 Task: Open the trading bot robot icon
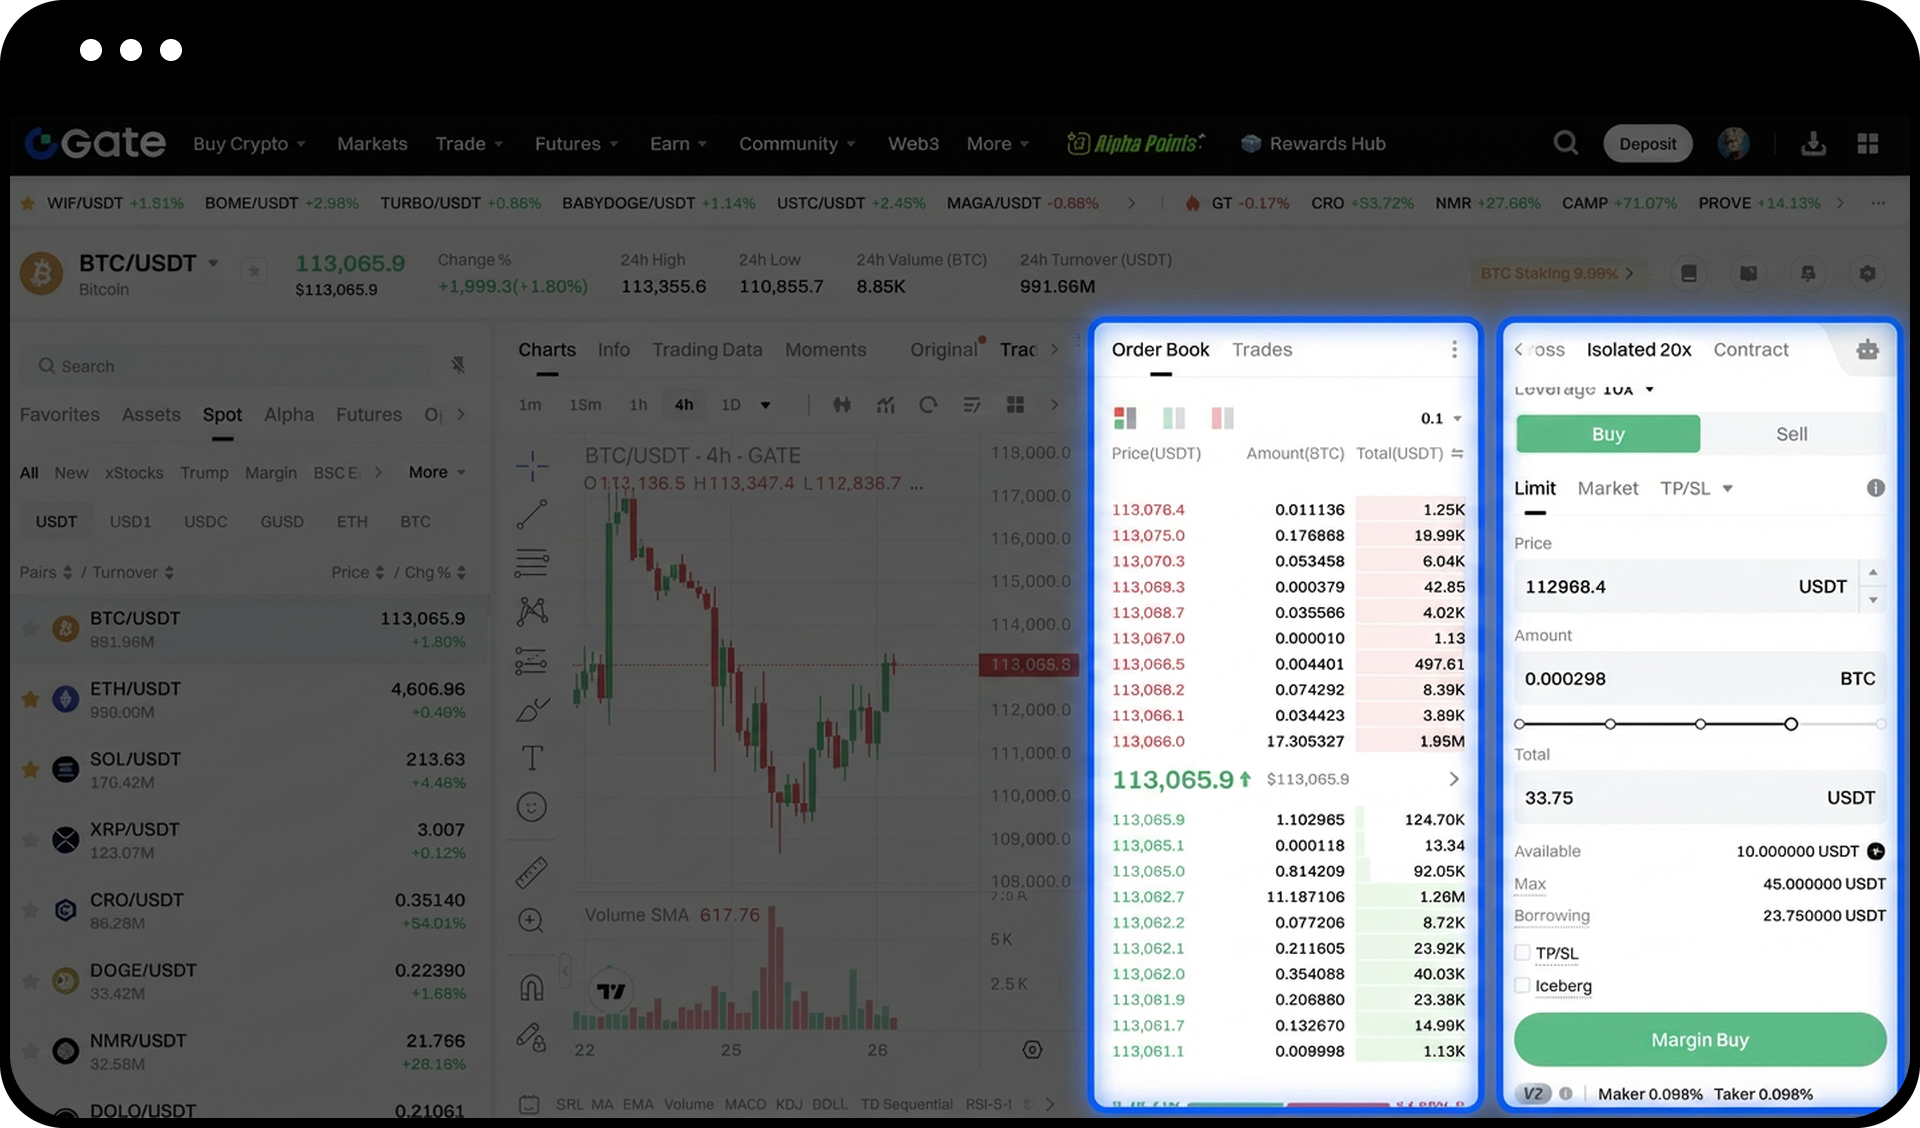click(1867, 350)
